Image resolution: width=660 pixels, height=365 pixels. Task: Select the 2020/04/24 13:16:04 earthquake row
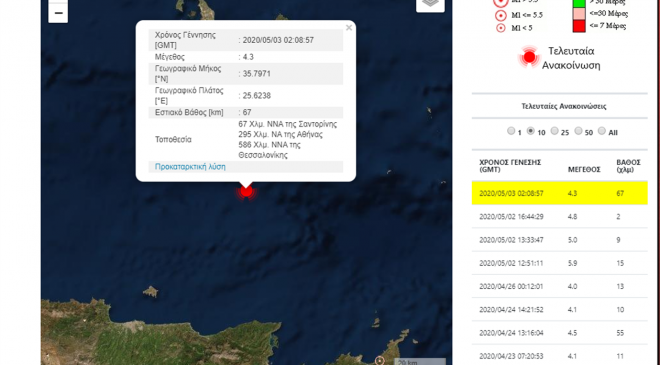coord(559,333)
